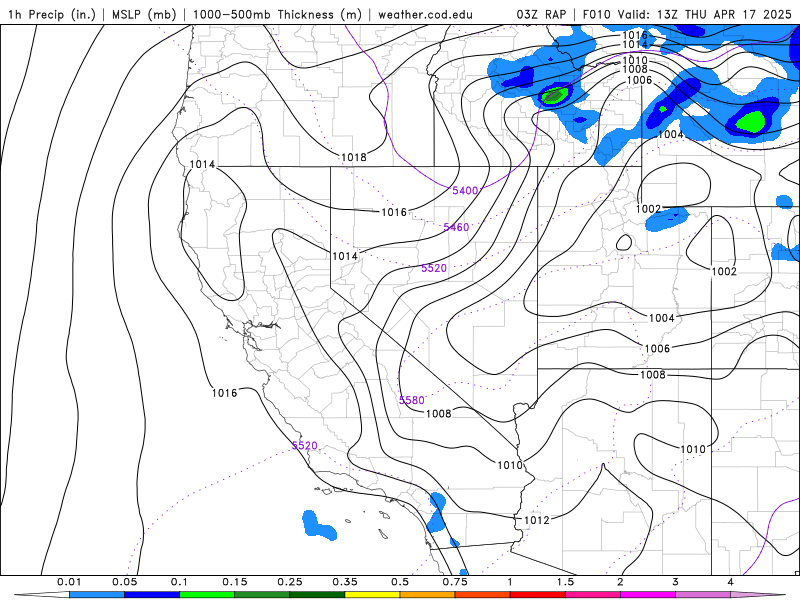Image resolution: width=800 pixels, height=600 pixels.
Task: Pick the light blue 0.01–0.05 legend swatch
Action: pos(97,595)
